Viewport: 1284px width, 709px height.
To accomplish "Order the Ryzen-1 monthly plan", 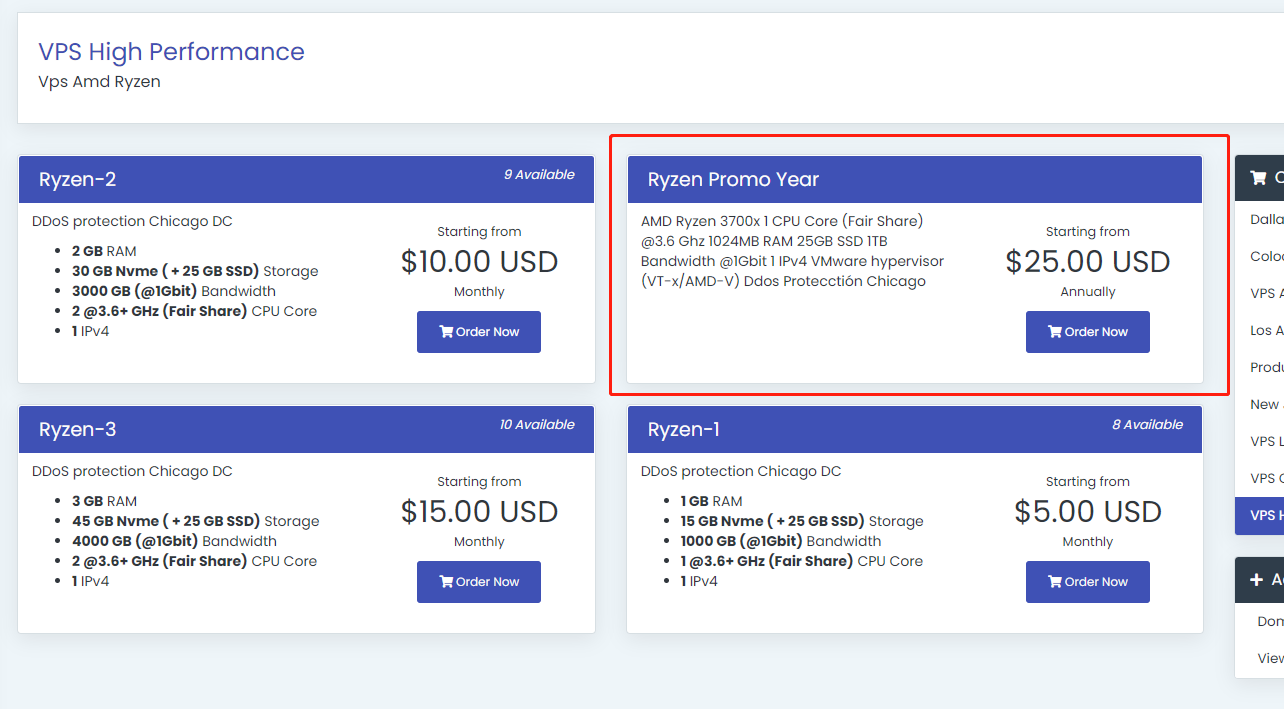I will [x=1088, y=582].
